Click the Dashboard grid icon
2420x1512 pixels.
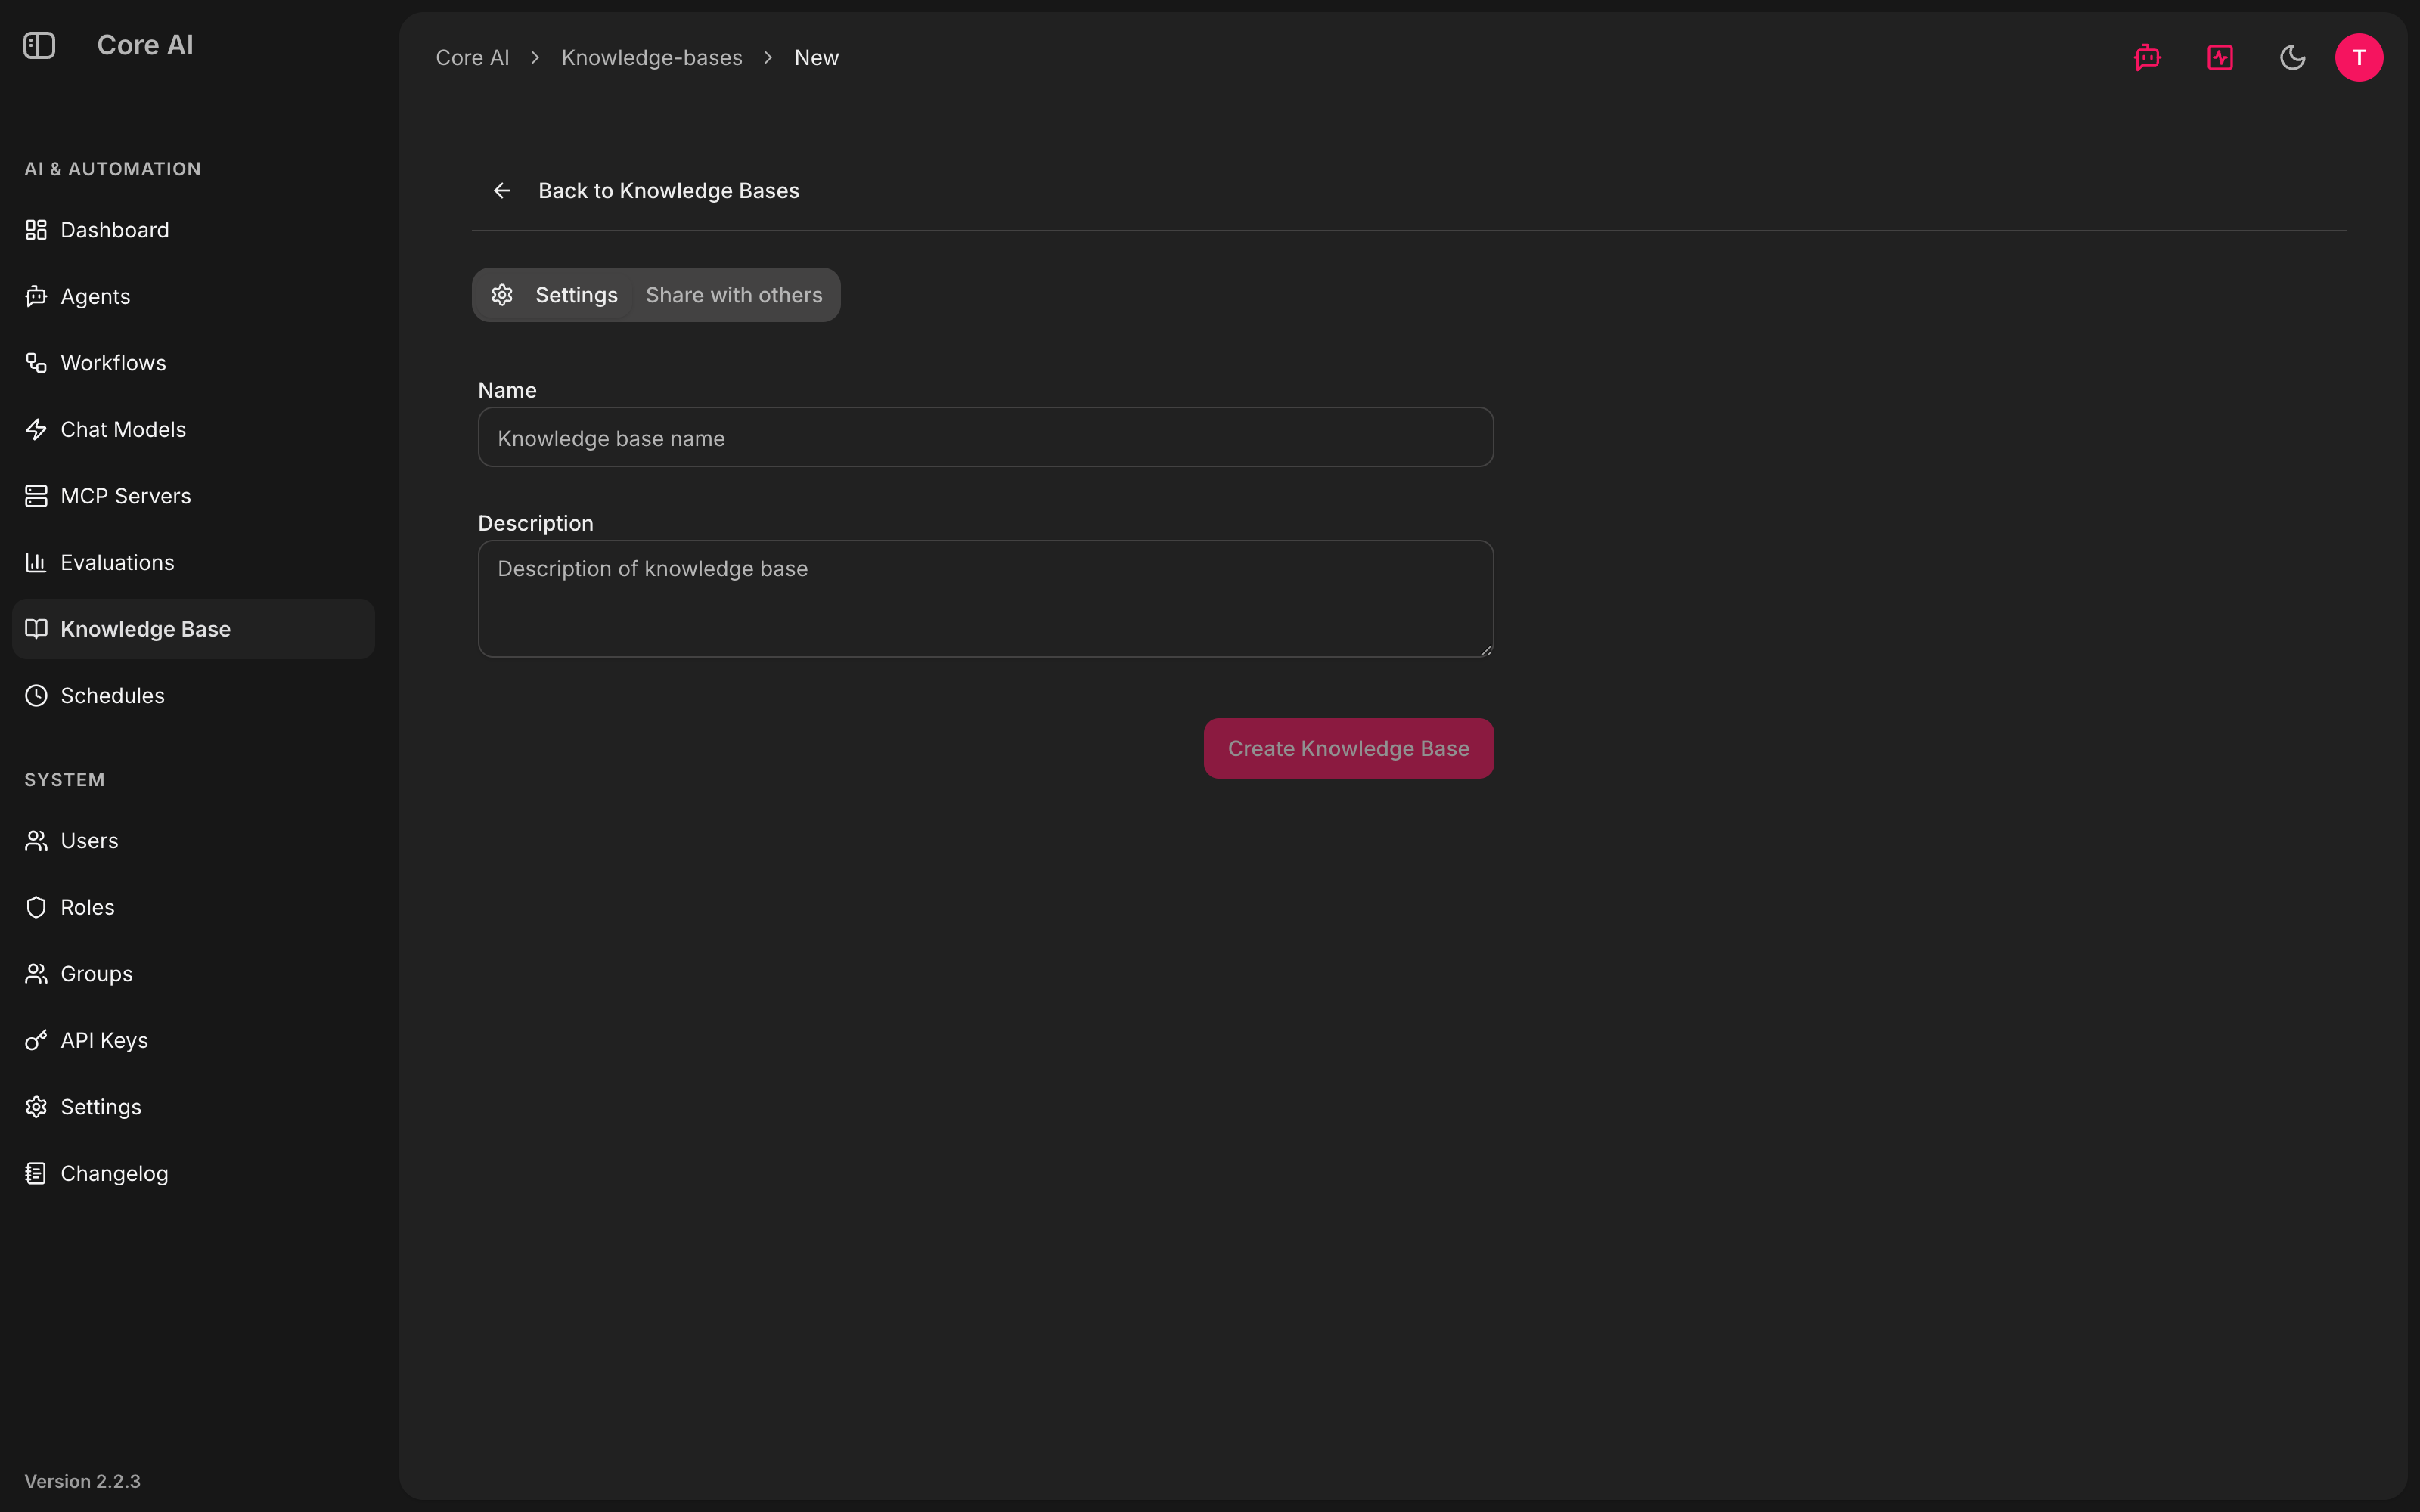point(36,230)
